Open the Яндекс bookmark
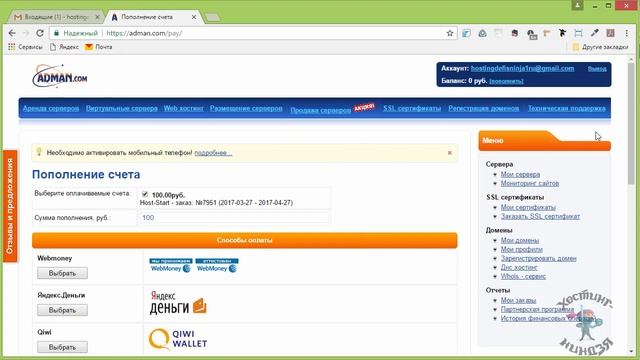 coord(64,47)
